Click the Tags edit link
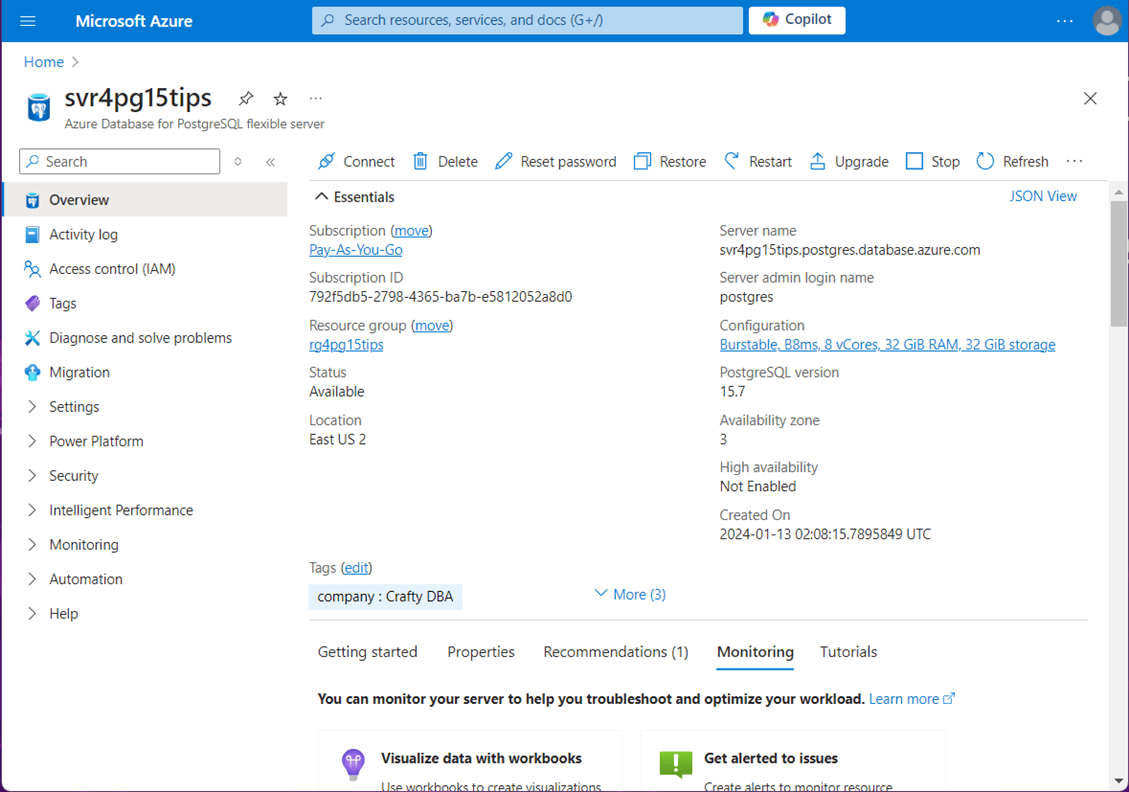Viewport: 1129px width, 792px height. point(356,567)
